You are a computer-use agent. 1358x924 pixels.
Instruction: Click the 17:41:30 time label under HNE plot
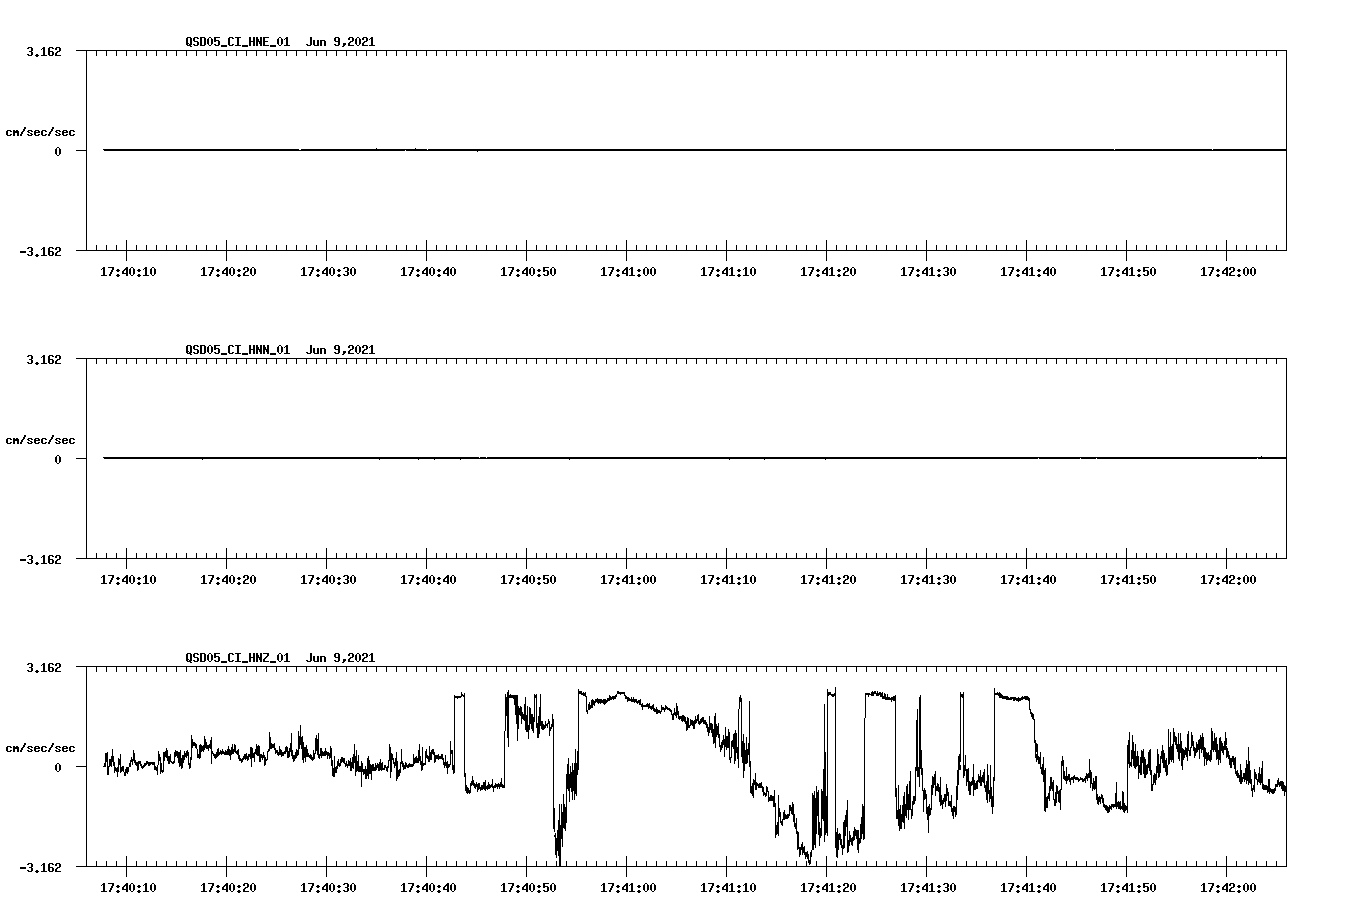coord(928,272)
